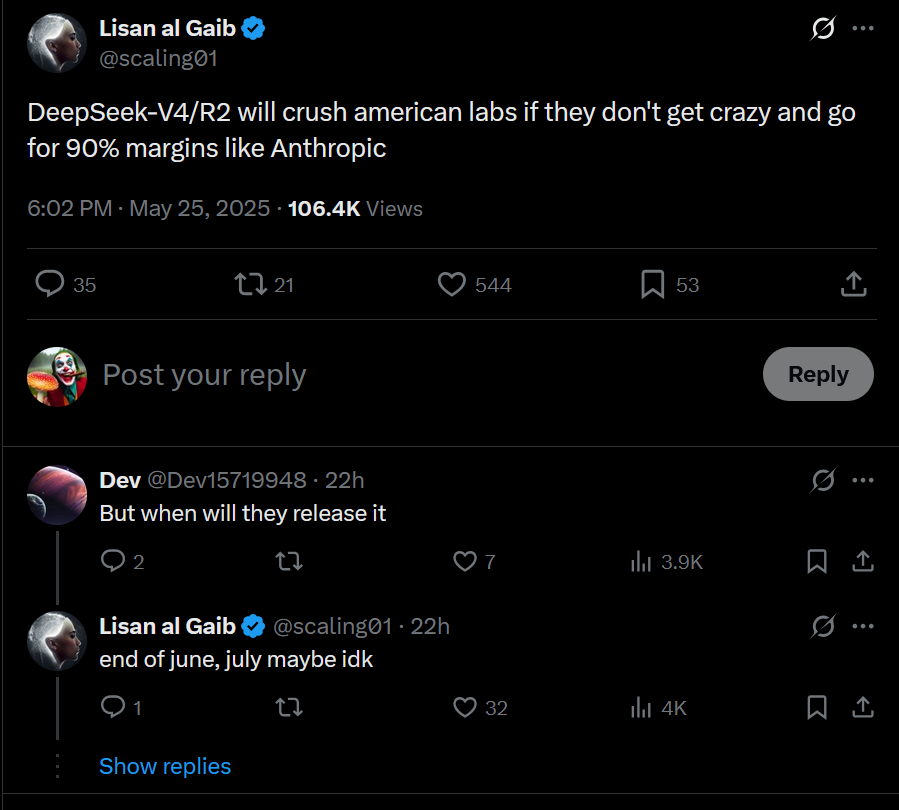Expand the 'Show replies' link
Image resolution: width=899 pixels, height=810 pixels.
pyautogui.click(x=165, y=766)
